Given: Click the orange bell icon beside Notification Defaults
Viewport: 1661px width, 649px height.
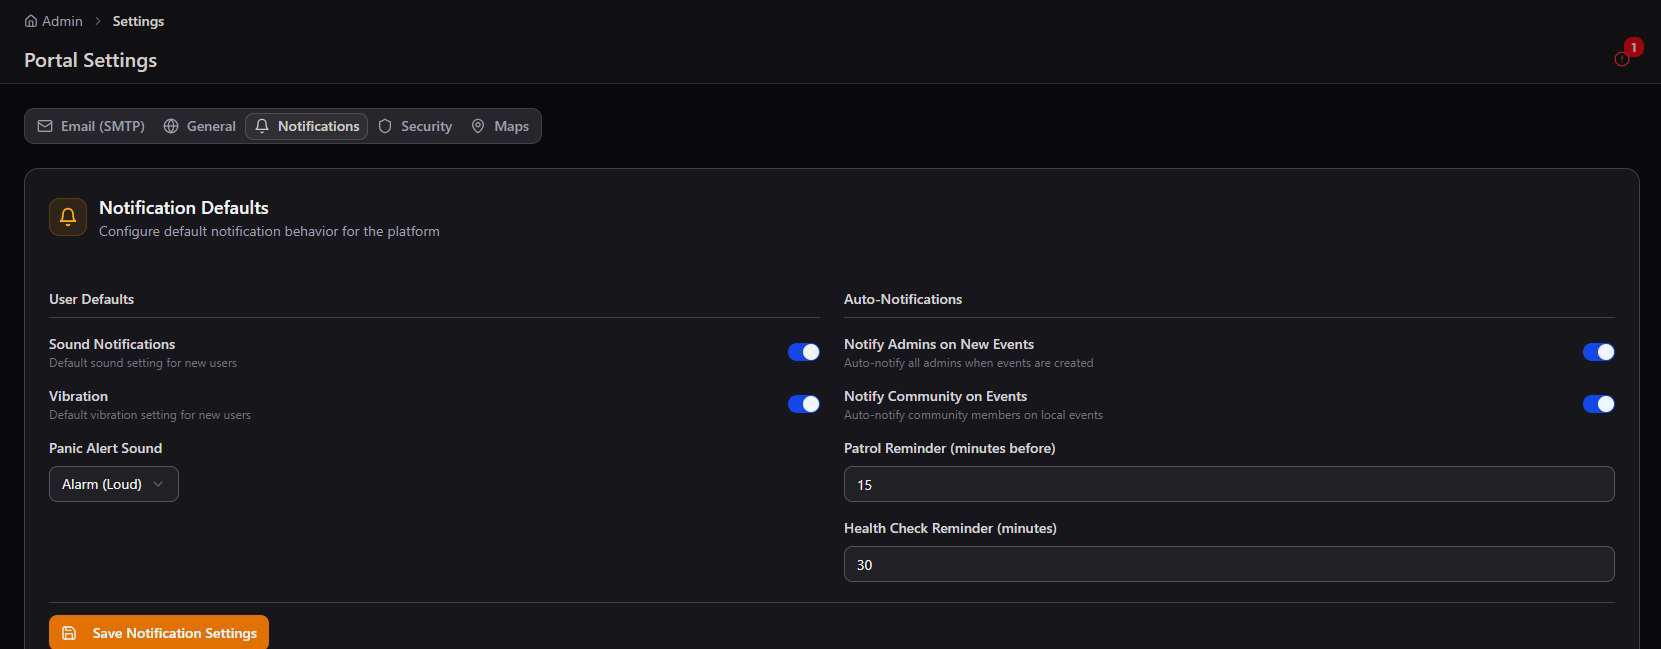Looking at the screenshot, I should (x=68, y=217).
